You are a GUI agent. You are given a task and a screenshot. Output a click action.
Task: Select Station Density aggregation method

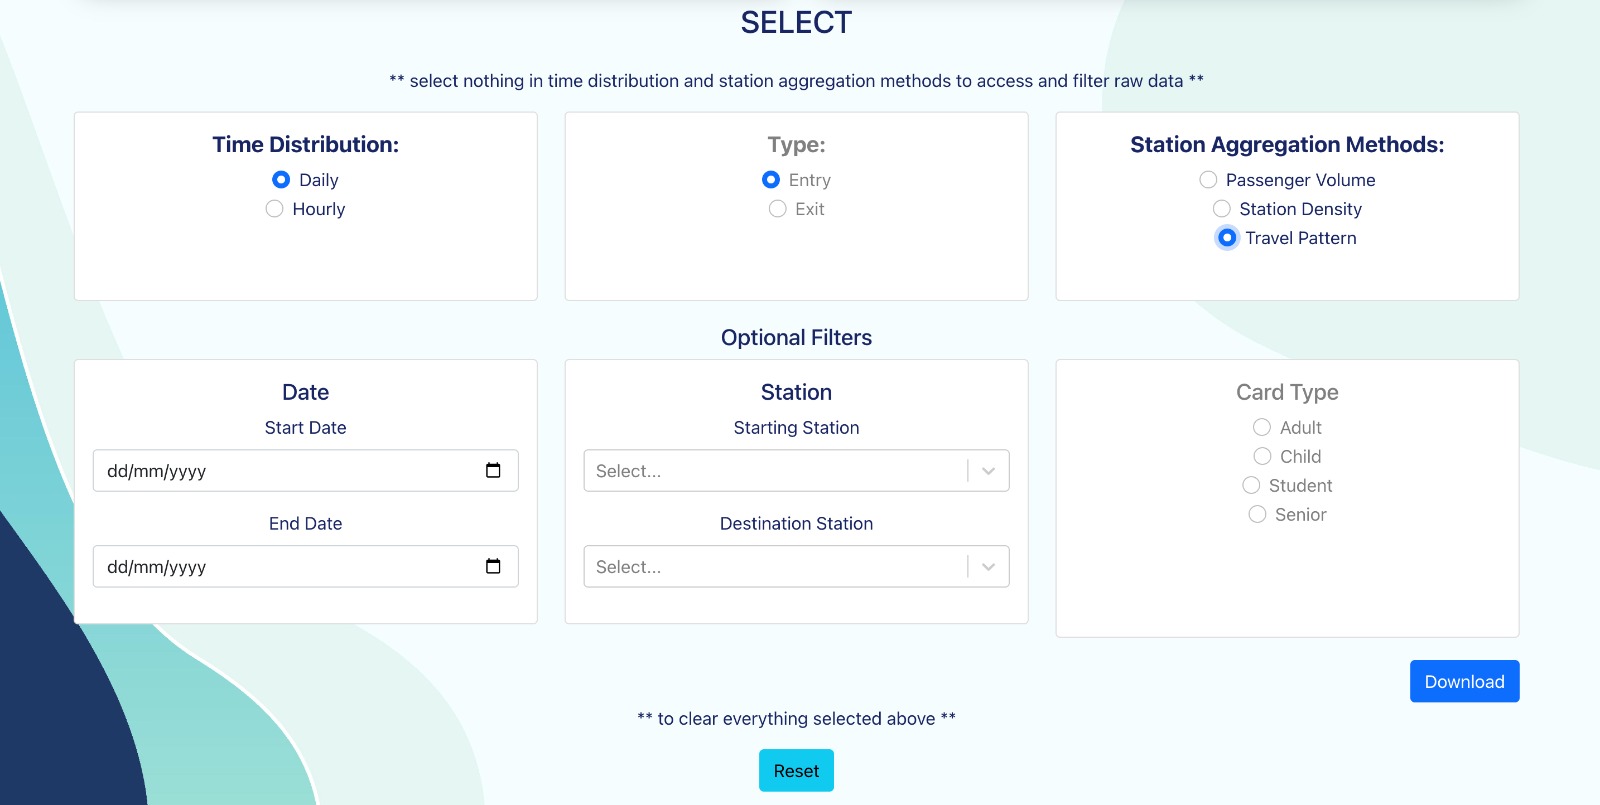(1221, 209)
